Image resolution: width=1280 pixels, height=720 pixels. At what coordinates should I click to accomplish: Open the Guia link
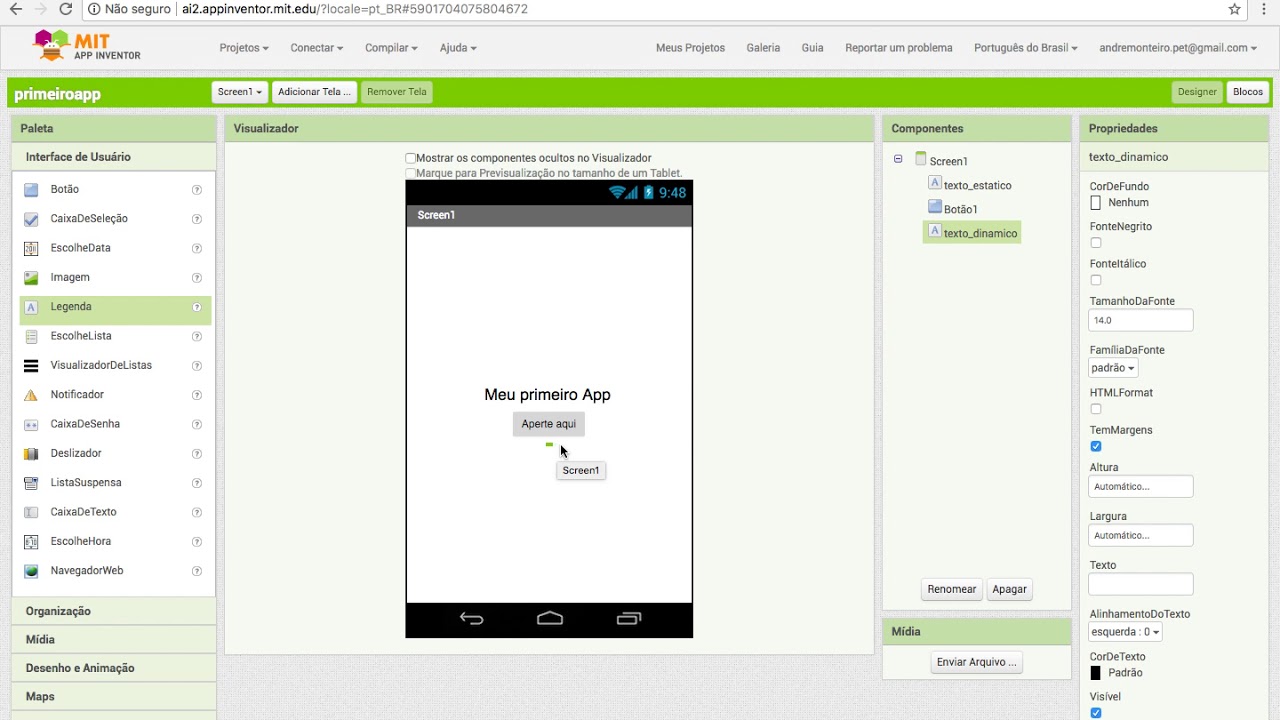point(812,48)
